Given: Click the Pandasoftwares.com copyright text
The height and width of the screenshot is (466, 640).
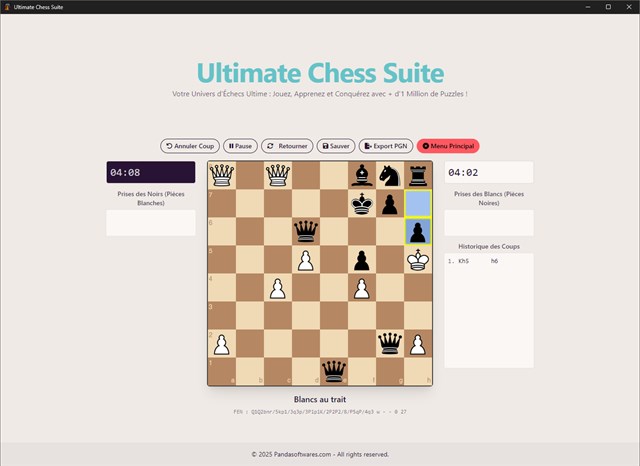Looking at the screenshot, I should [x=320, y=454].
